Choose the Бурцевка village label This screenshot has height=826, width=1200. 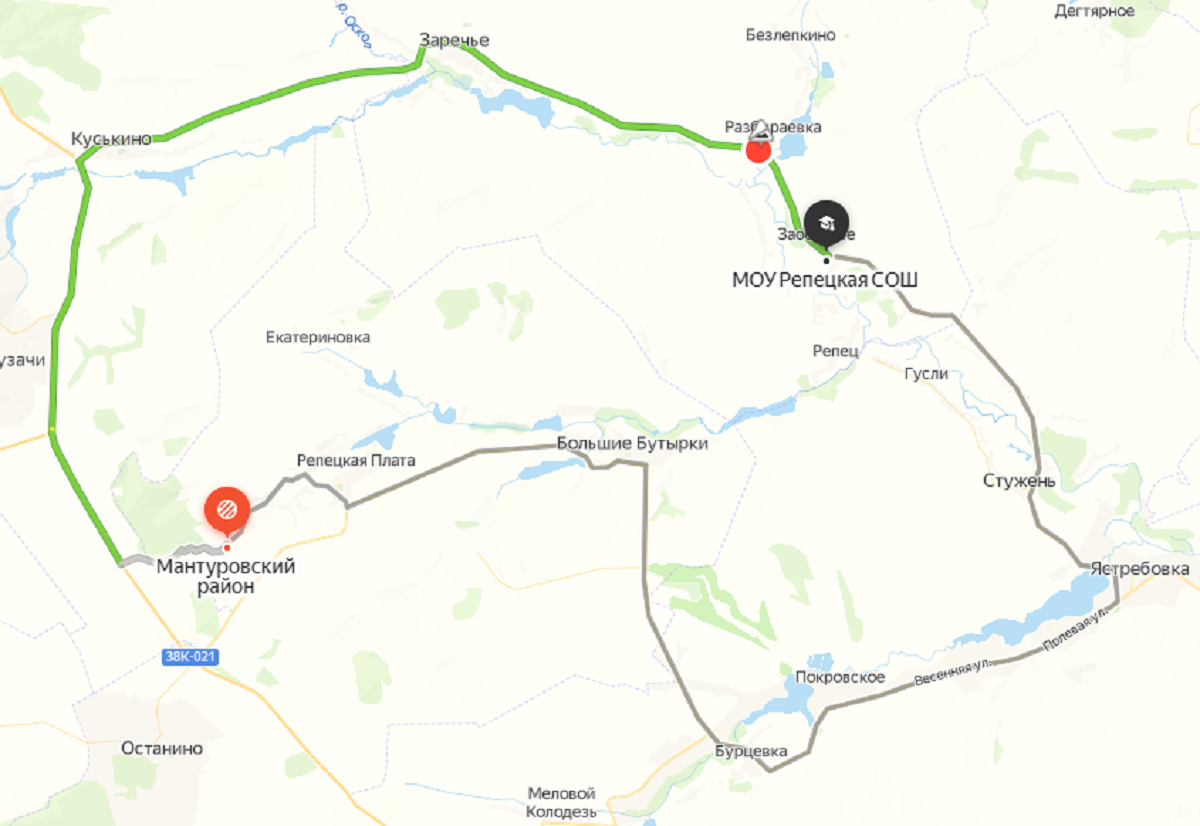click(751, 751)
